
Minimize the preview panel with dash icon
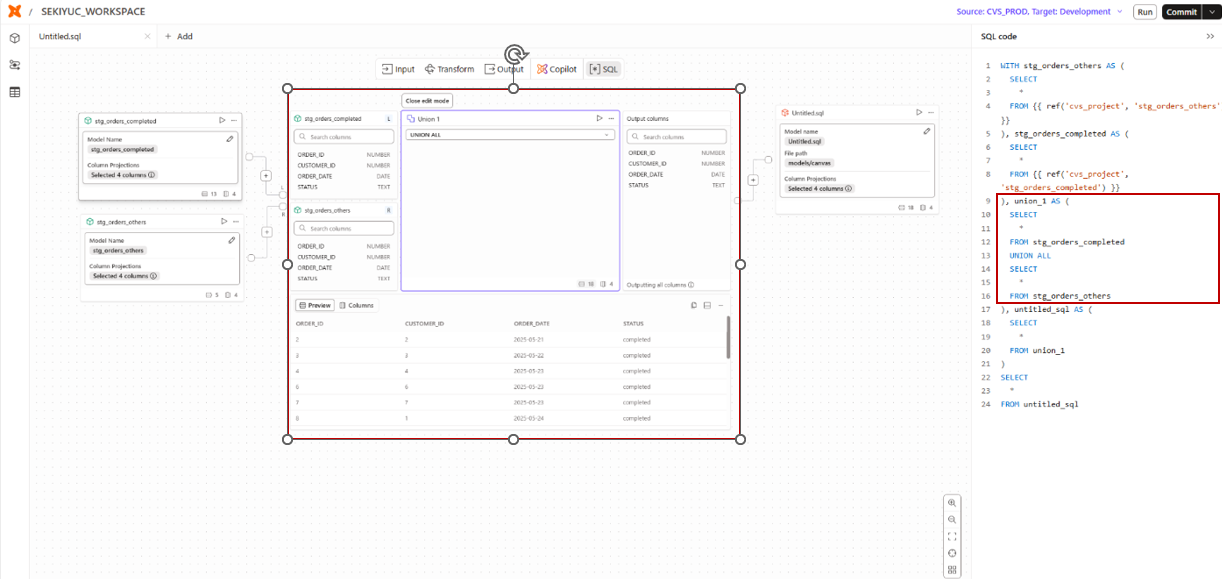tap(720, 305)
